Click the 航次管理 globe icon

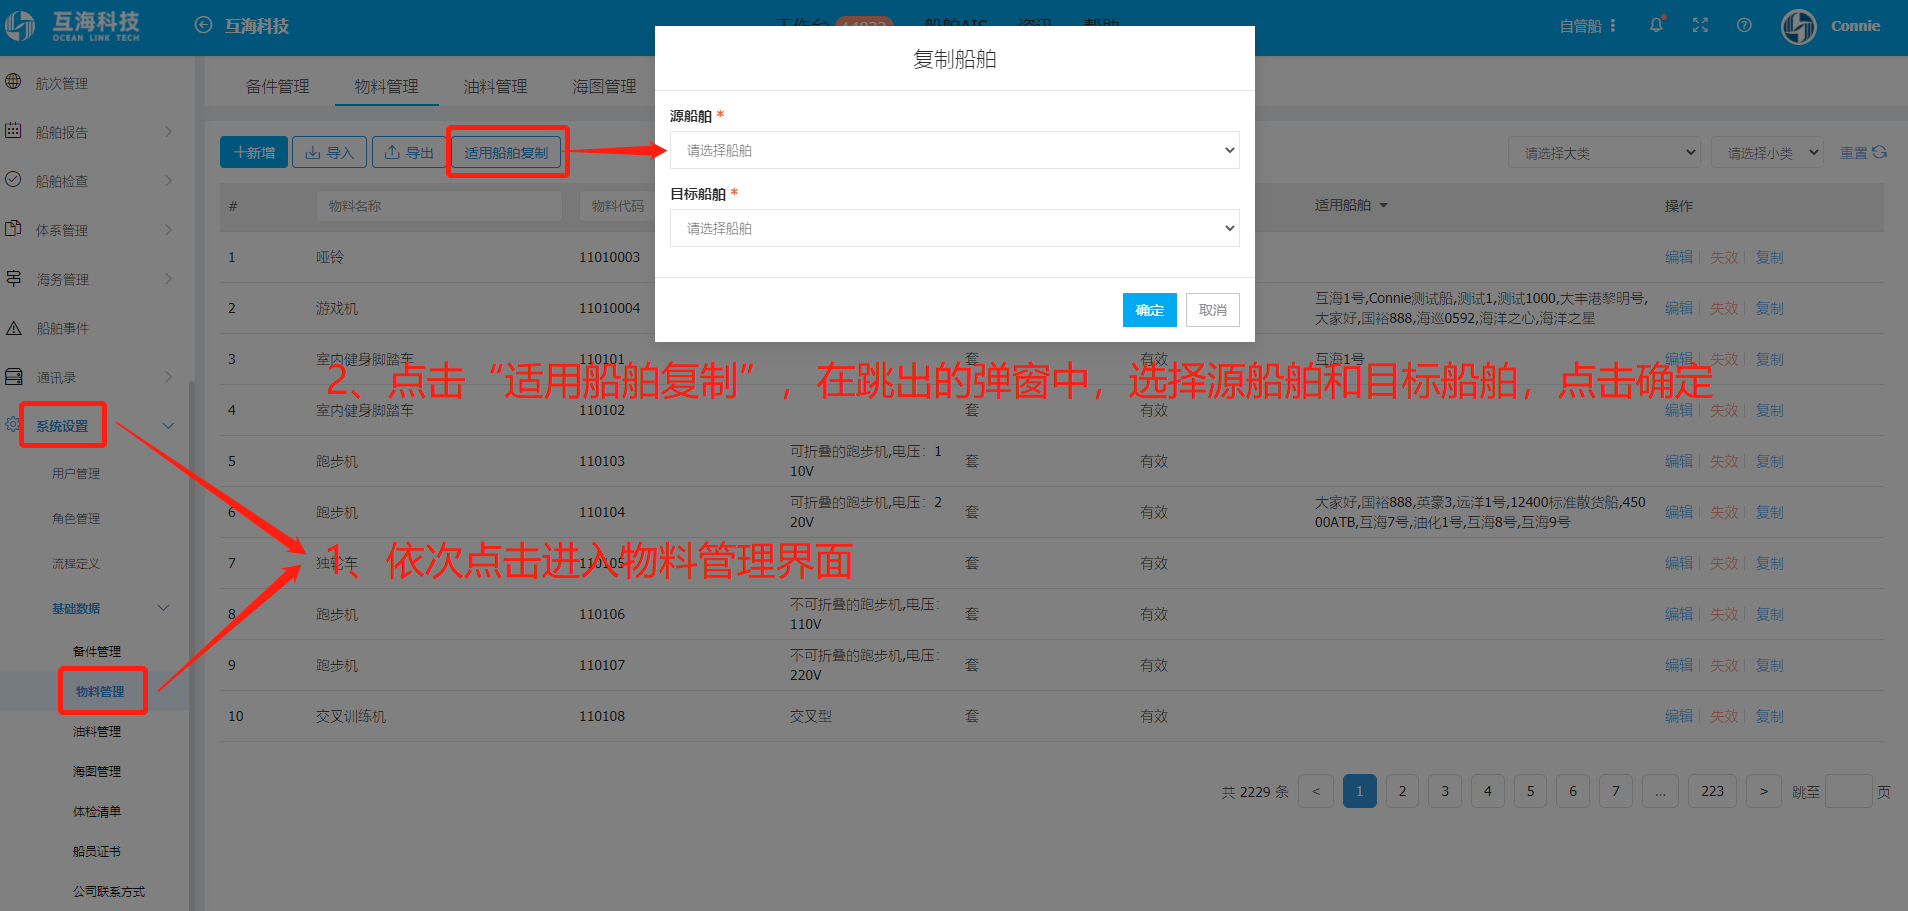(13, 82)
